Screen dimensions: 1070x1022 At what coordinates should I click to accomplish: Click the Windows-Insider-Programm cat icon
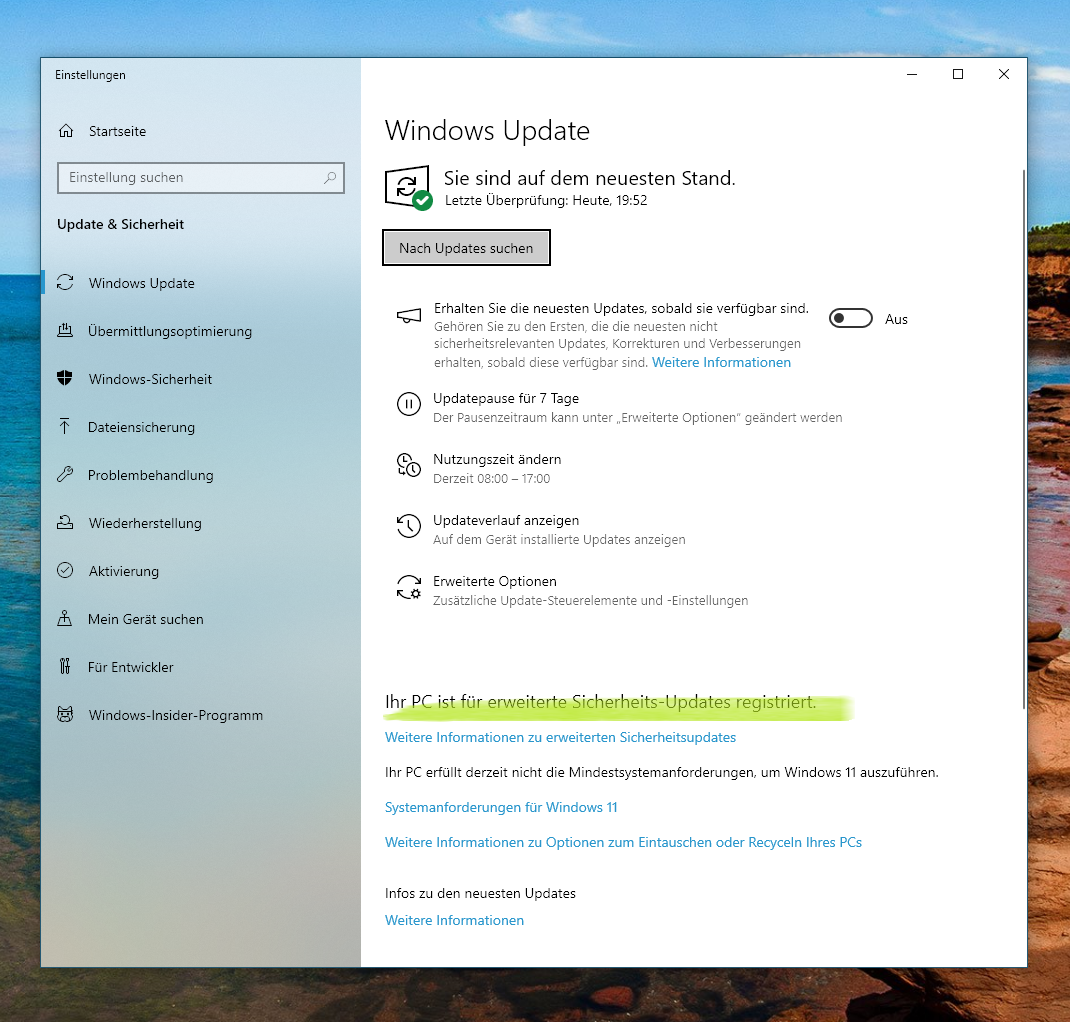coord(65,714)
